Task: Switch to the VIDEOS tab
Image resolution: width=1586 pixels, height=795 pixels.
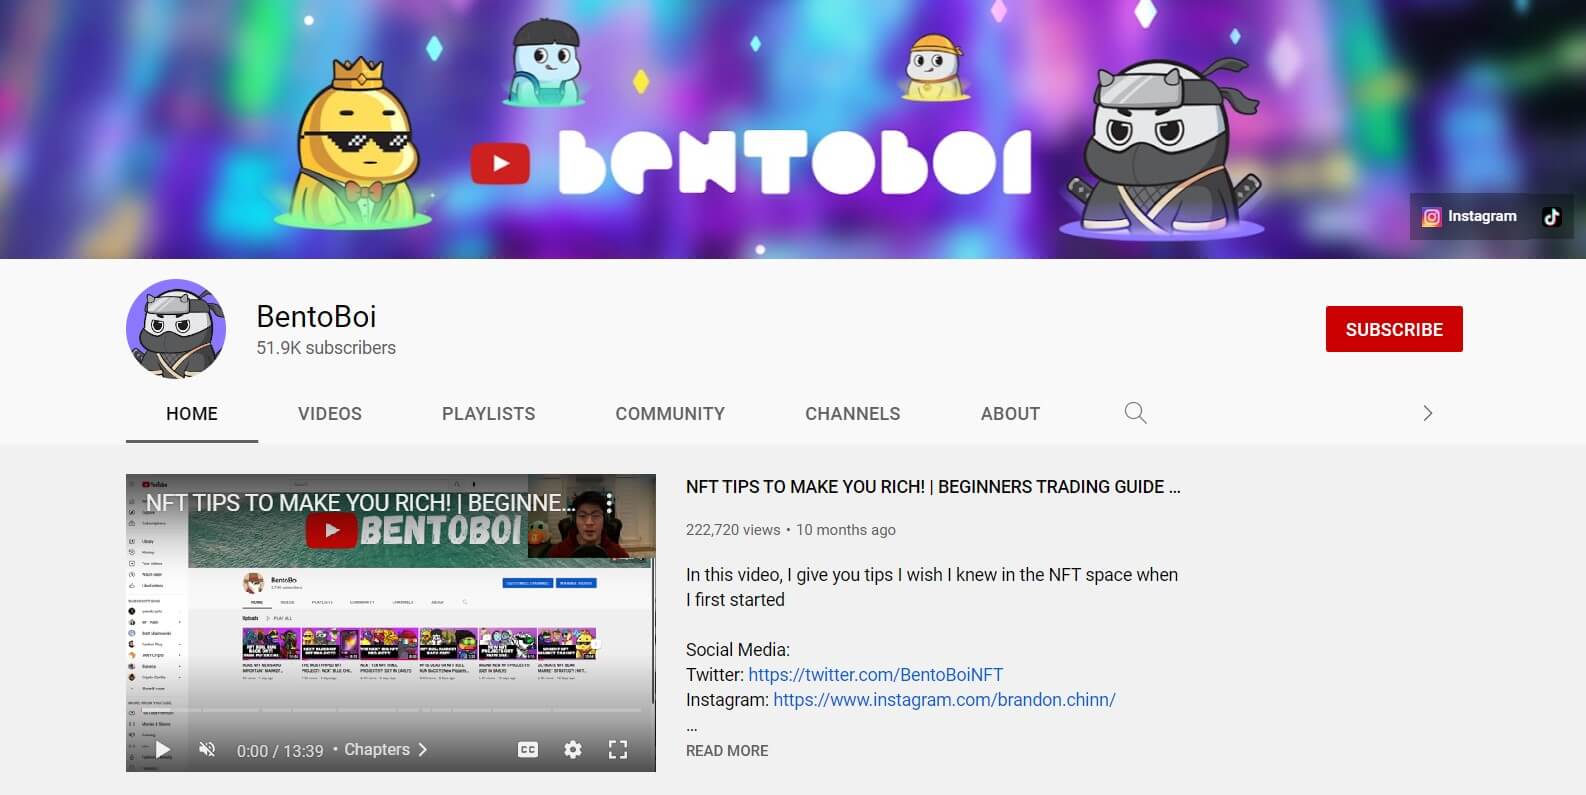Action: [330, 413]
